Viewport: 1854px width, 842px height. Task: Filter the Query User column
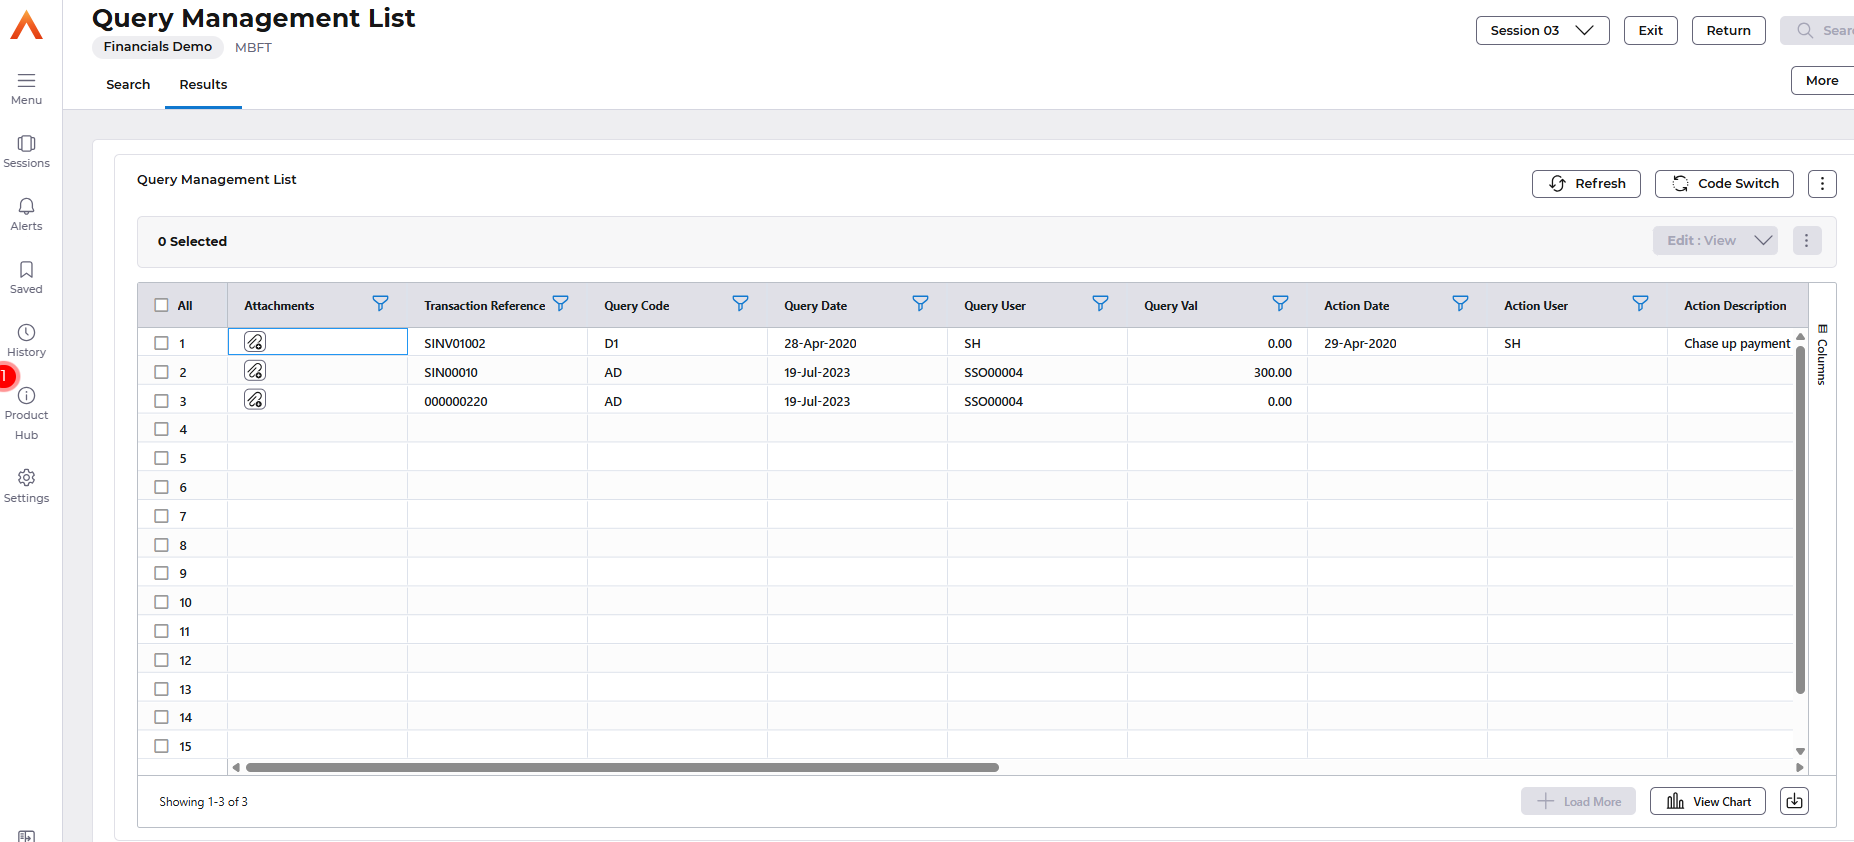pos(1100,303)
